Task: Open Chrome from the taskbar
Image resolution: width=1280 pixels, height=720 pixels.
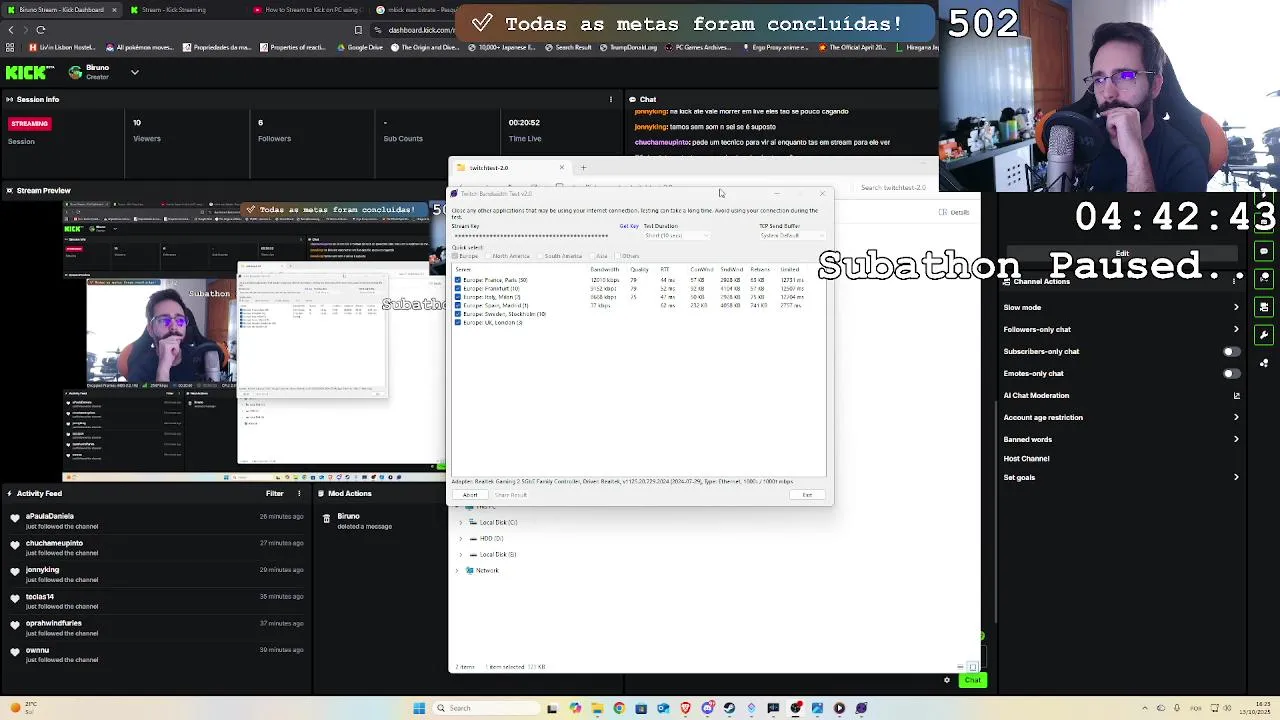Action: [619, 708]
